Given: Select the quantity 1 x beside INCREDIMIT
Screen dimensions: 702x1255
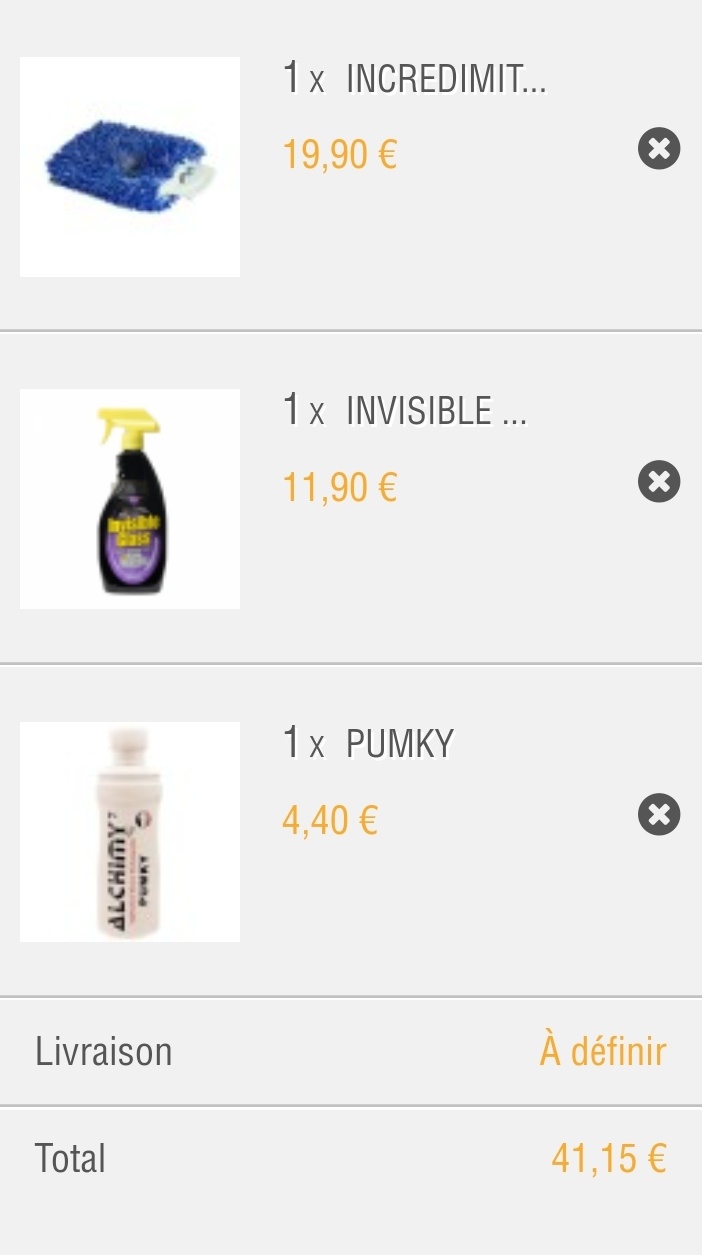Looking at the screenshot, I should tap(304, 78).
